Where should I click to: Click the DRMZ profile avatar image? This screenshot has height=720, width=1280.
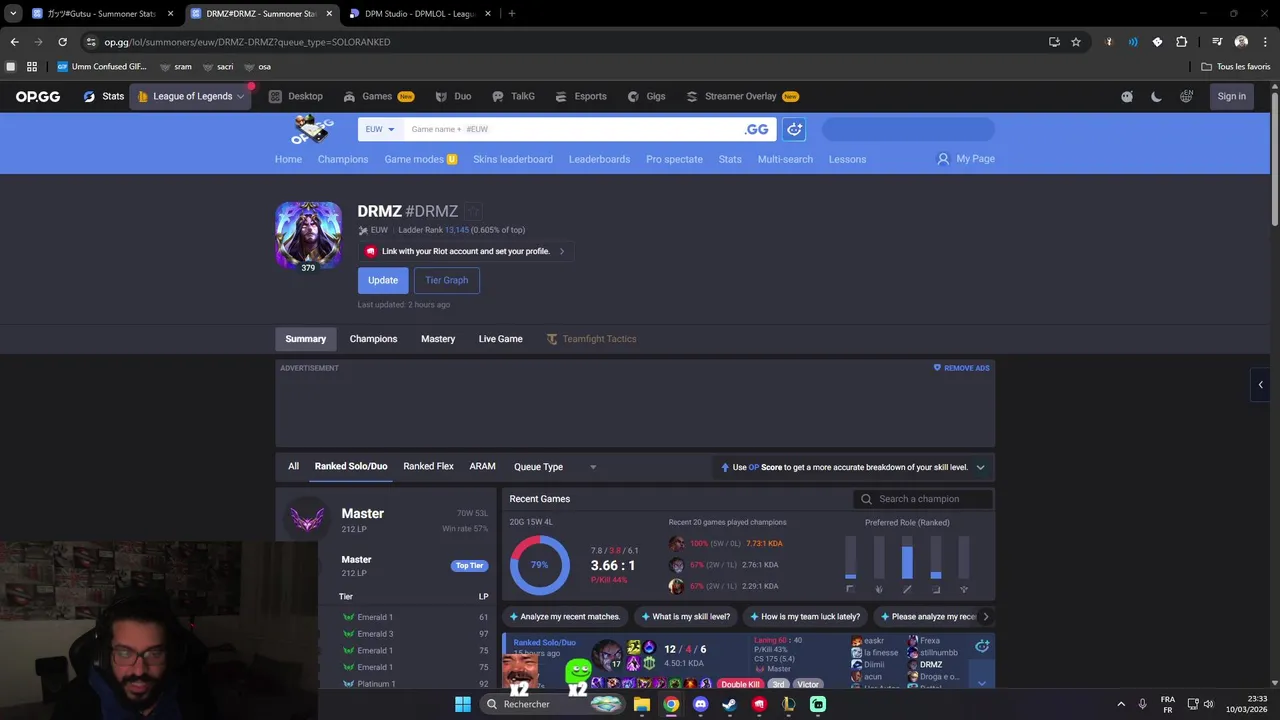[x=308, y=235]
